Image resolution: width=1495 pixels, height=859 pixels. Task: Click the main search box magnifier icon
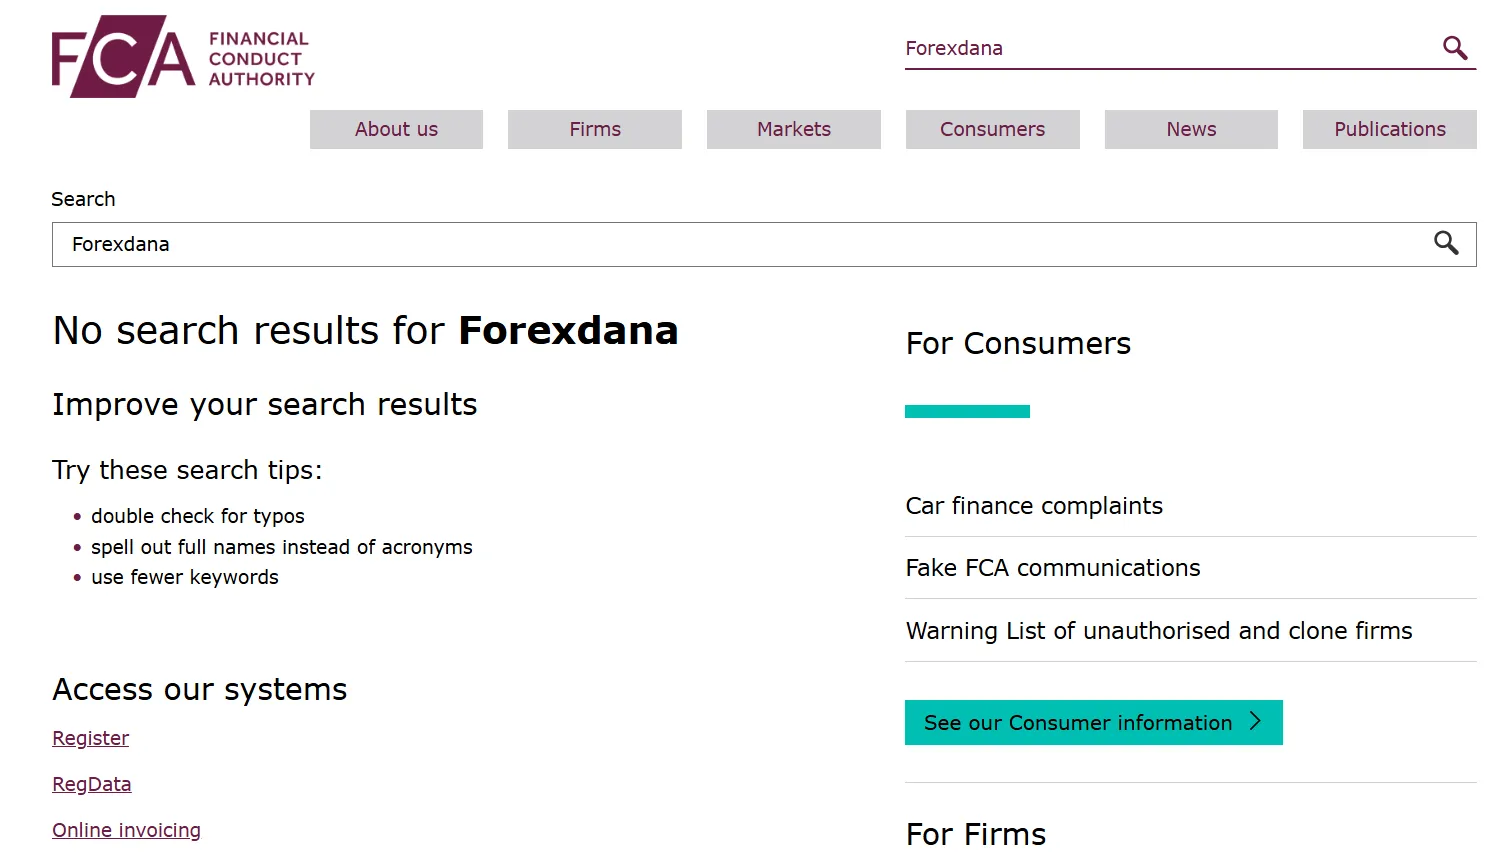click(x=1446, y=243)
